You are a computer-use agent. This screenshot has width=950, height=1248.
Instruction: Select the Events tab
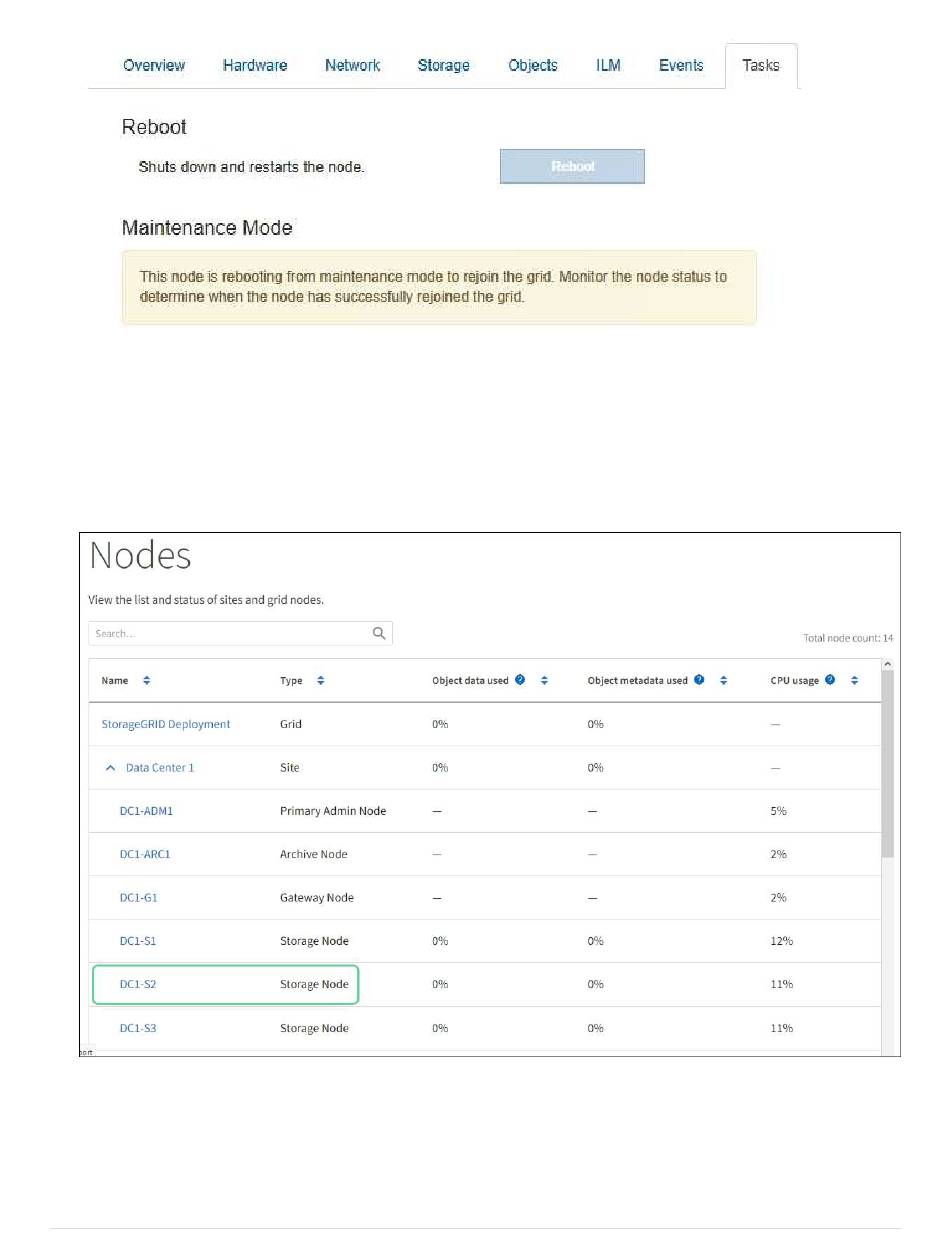(x=681, y=65)
